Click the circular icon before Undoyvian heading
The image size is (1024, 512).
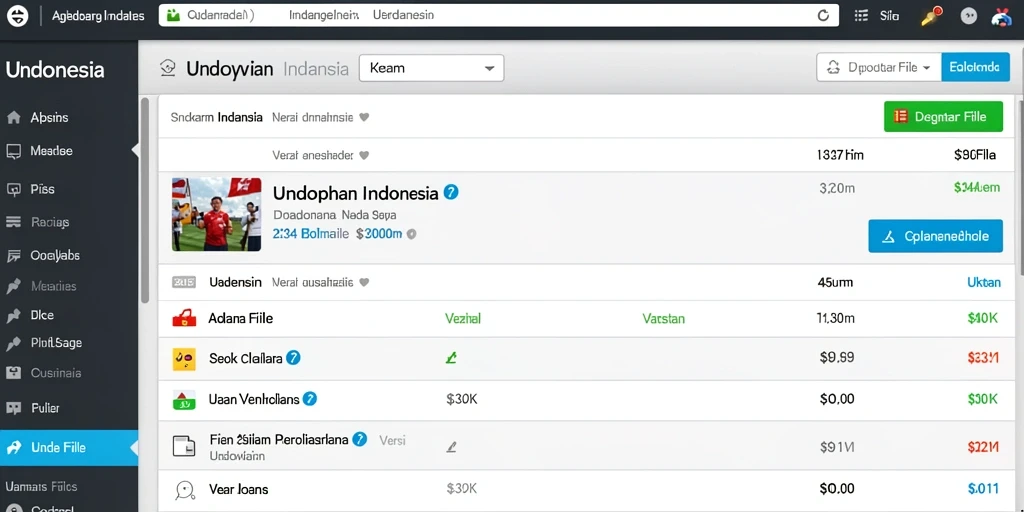pyautogui.click(x=168, y=68)
